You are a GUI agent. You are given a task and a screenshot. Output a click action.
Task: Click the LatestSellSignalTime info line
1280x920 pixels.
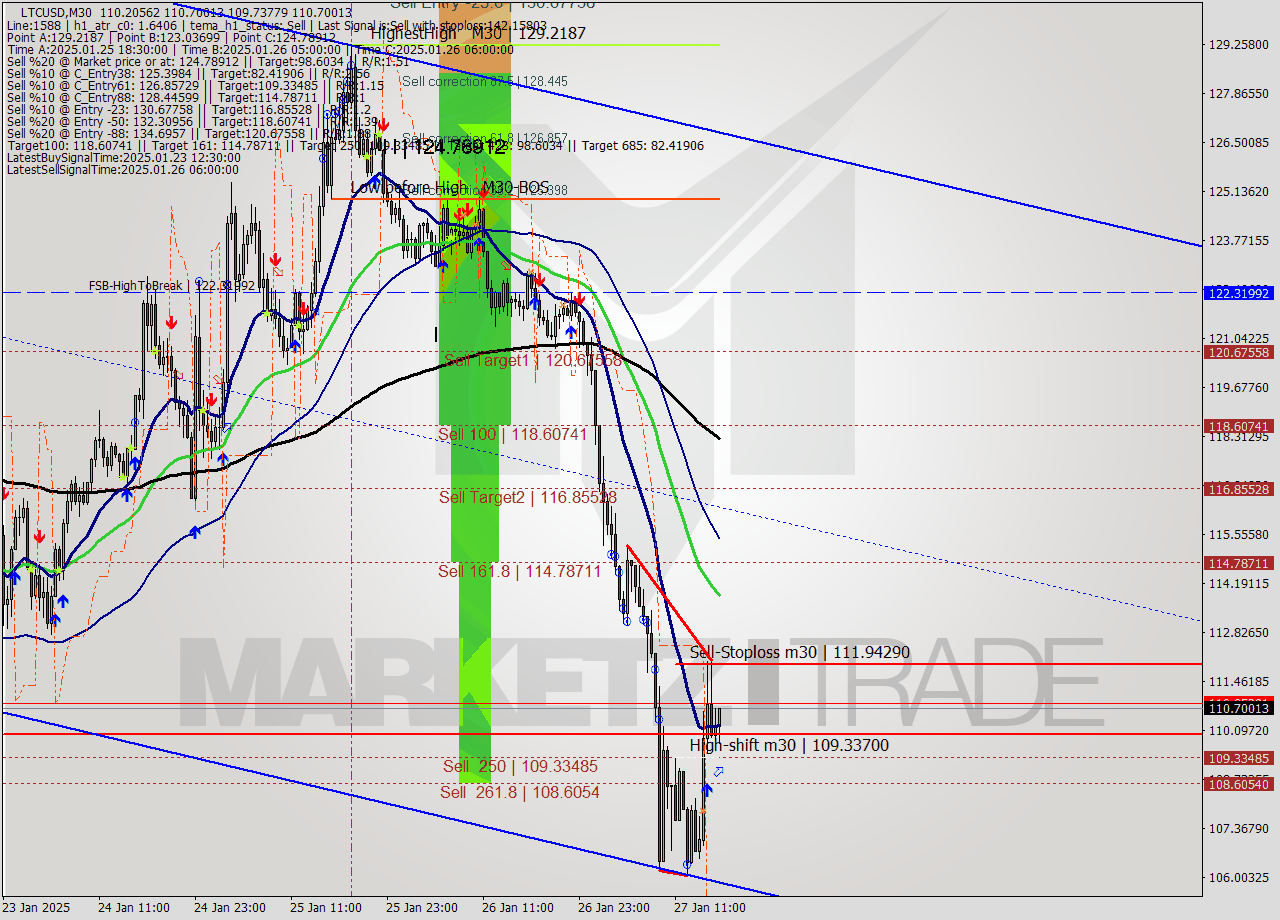[x=122, y=170]
